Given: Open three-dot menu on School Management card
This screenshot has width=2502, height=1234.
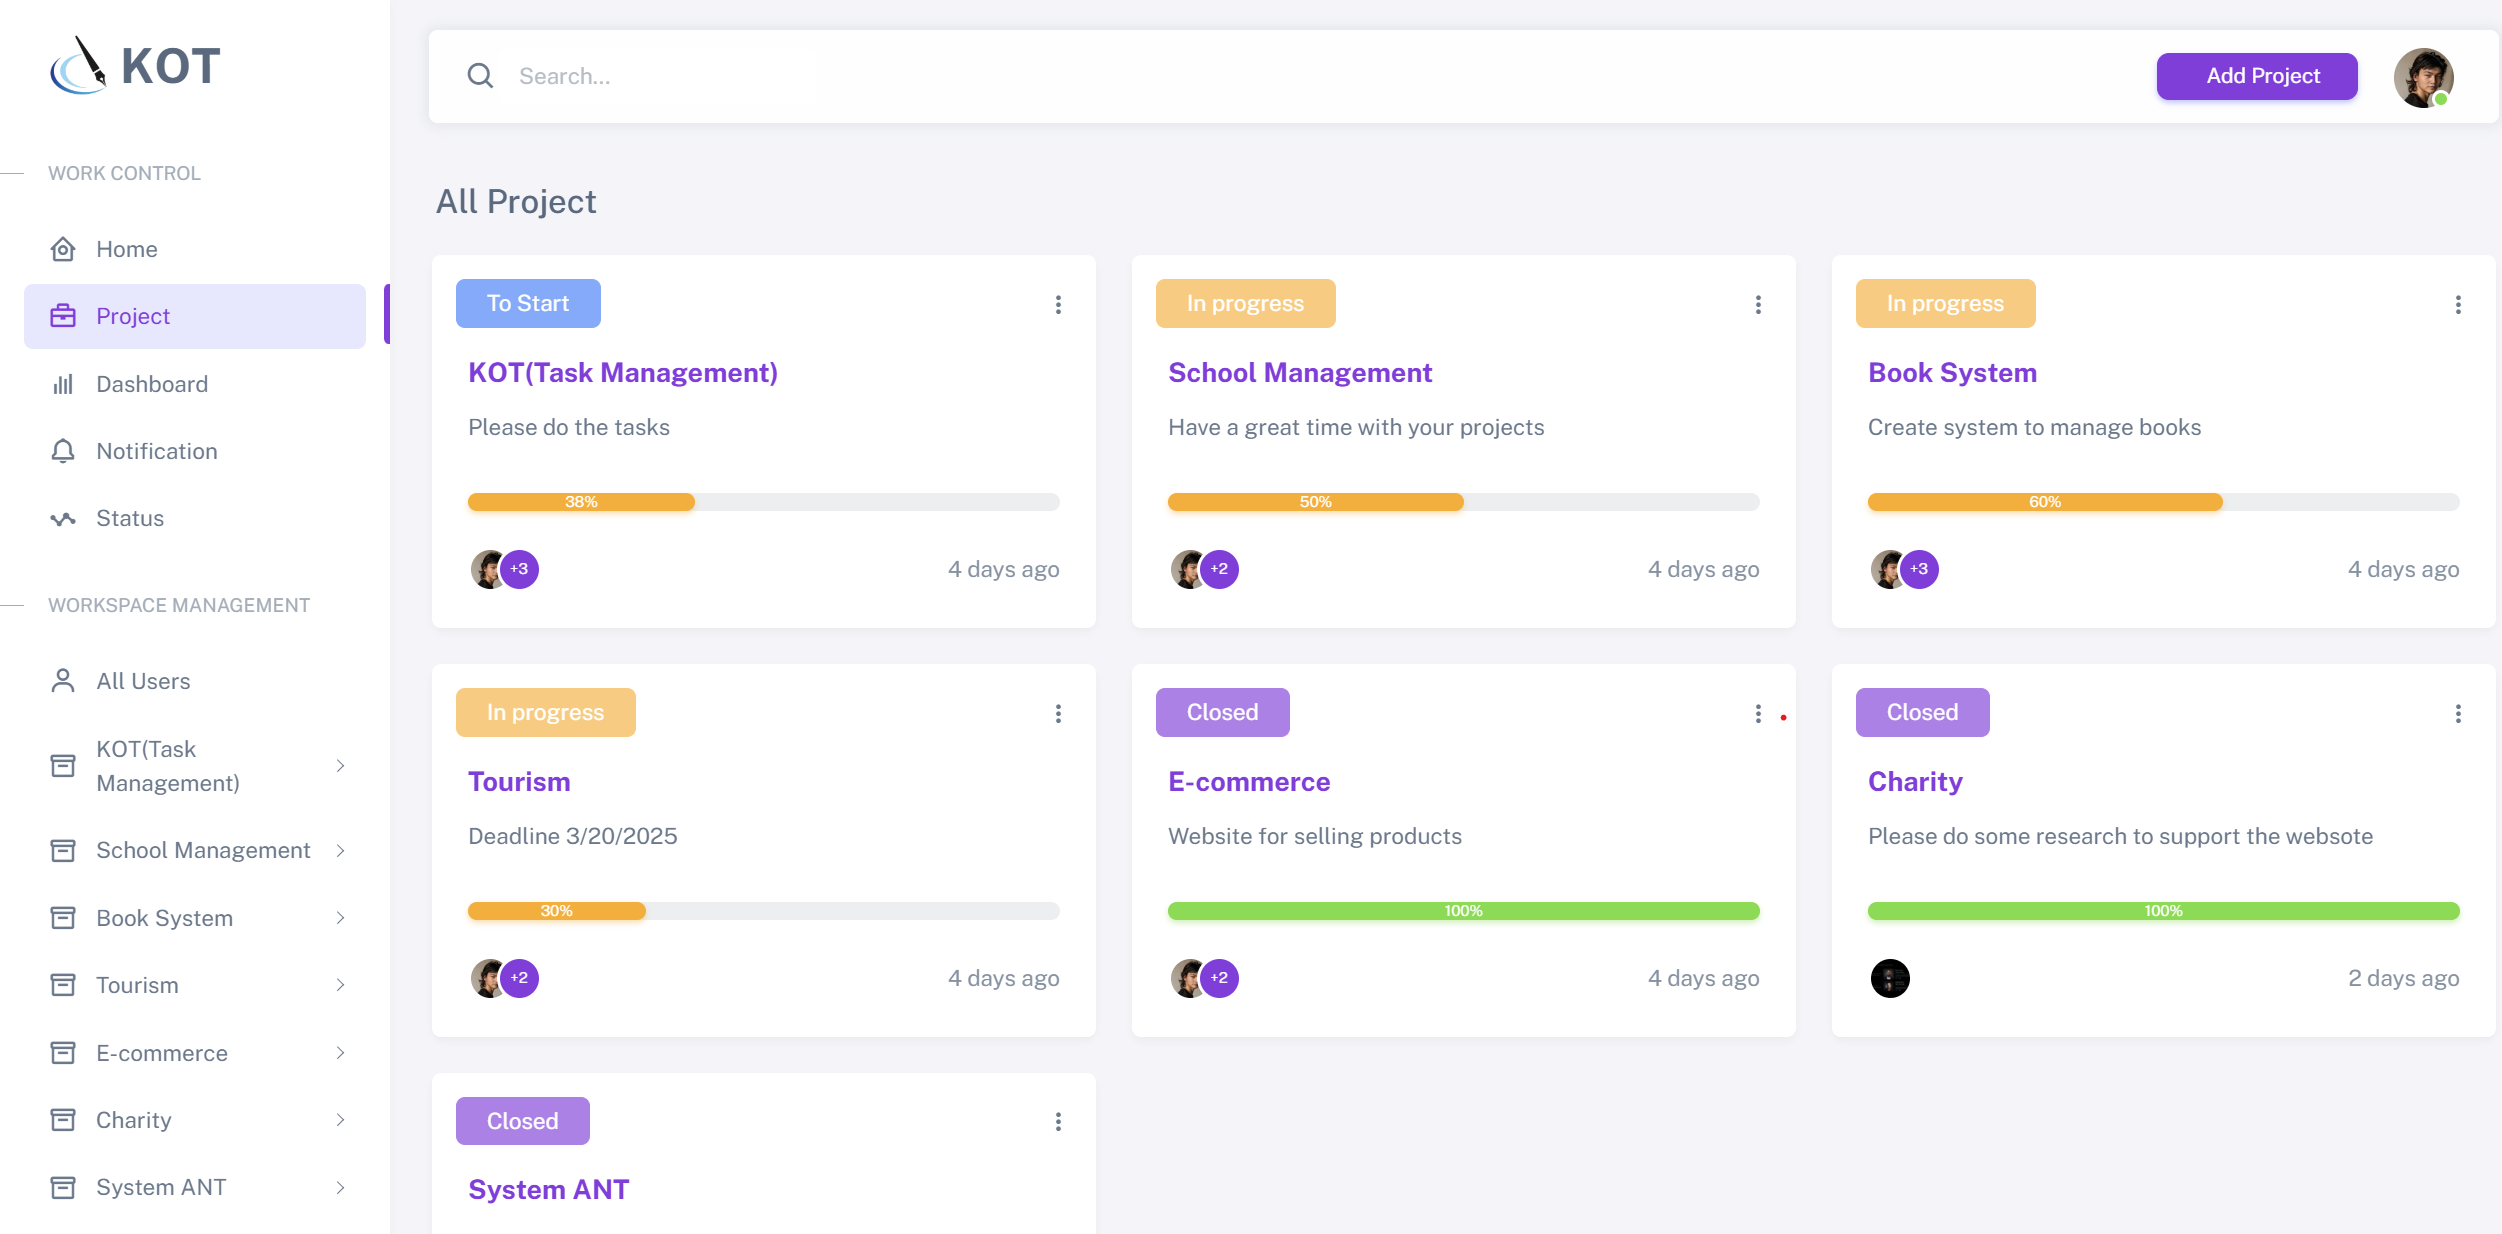Looking at the screenshot, I should coord(1758,304).
